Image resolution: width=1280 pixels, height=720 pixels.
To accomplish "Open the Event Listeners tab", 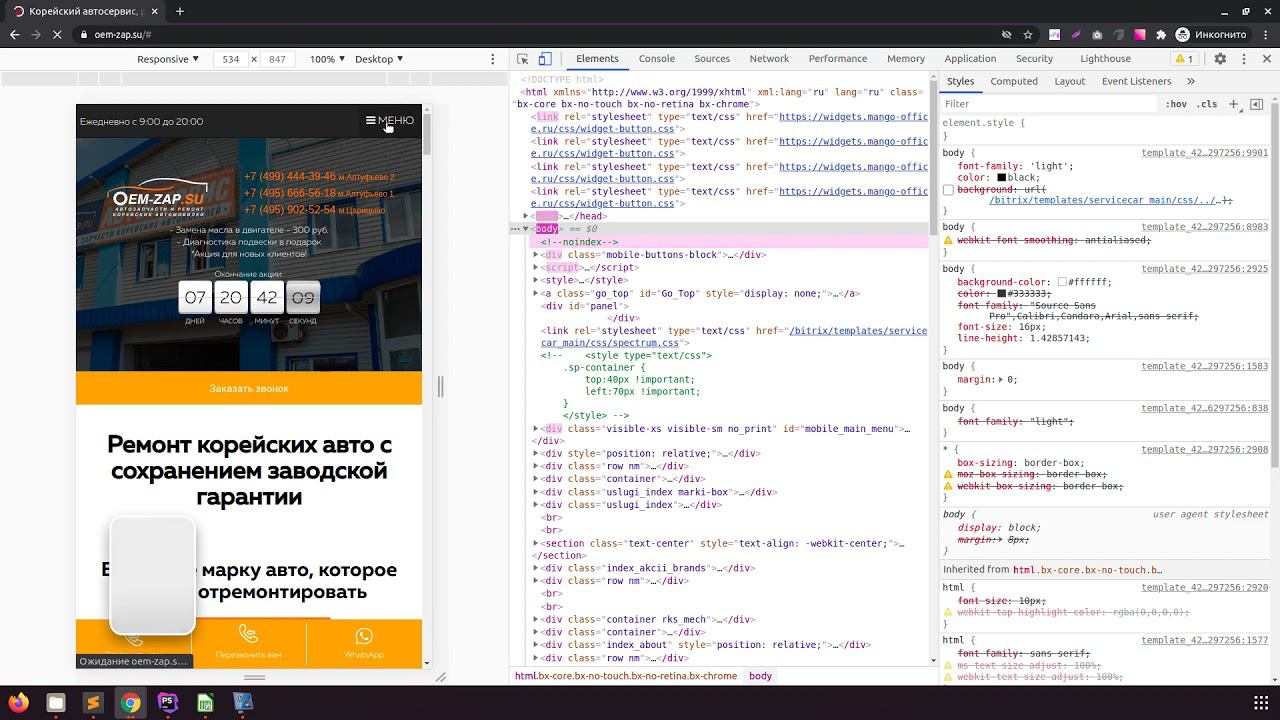I will pyautogui.click(x=1136, y=81).
